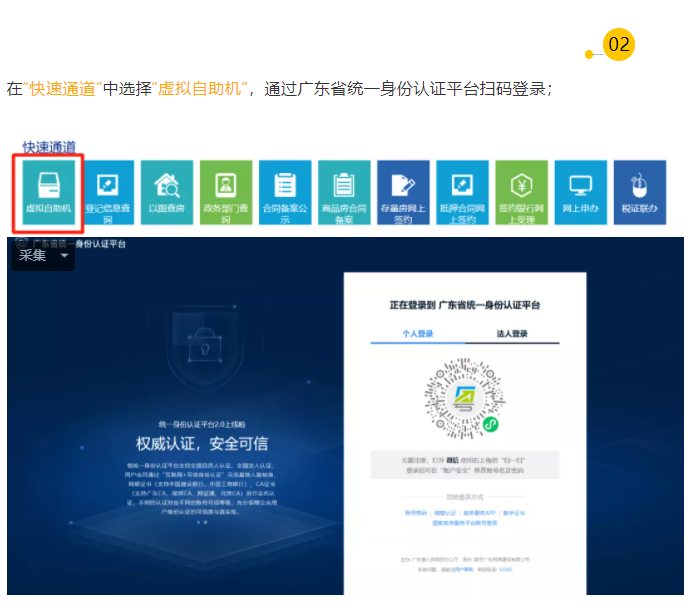
Task: Click the 广东省统一身份认证平台 header logo
Action: coord(71,244)
